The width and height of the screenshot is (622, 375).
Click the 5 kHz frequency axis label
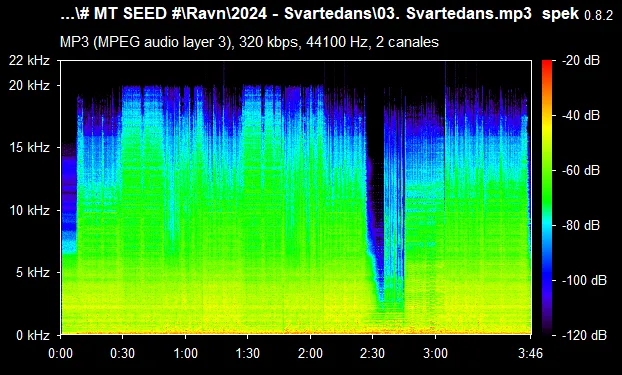pyautogui.click(x=33, y=273)
